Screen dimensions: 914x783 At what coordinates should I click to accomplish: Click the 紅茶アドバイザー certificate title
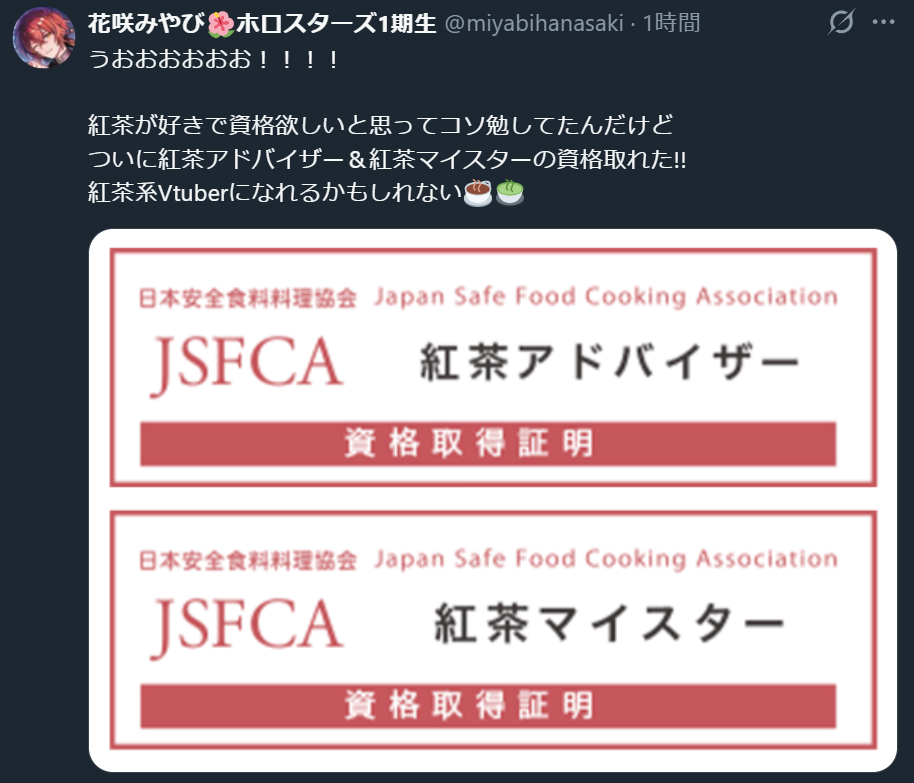[609, 361]
